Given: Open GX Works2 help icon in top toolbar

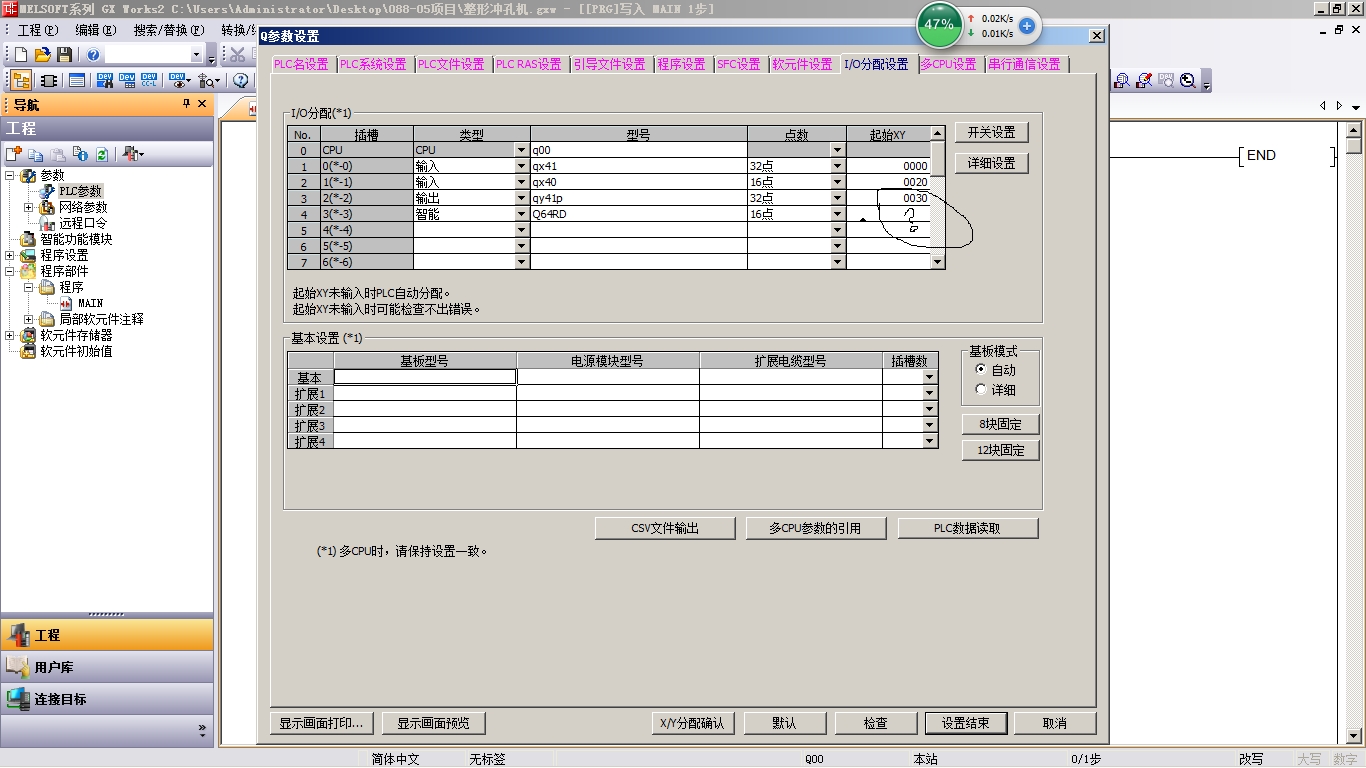Looking at the screenshot, I should pyautogui.click(x=93, y=54).
